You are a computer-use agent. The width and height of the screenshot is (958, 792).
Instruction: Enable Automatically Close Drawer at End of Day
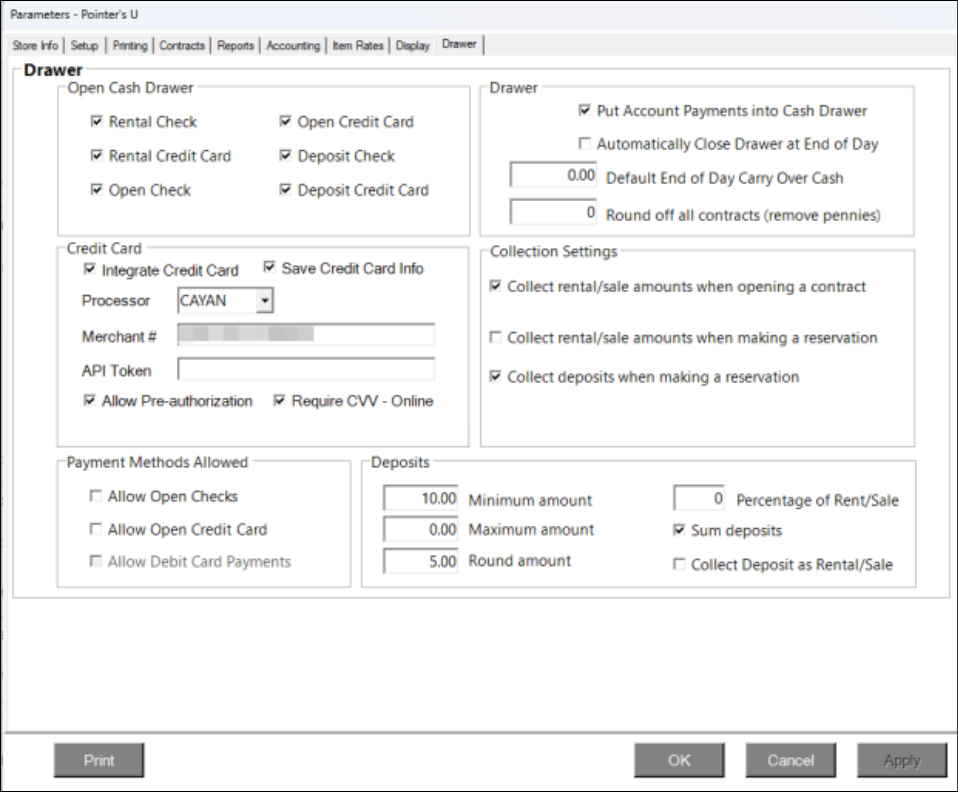tap(585, 144)
